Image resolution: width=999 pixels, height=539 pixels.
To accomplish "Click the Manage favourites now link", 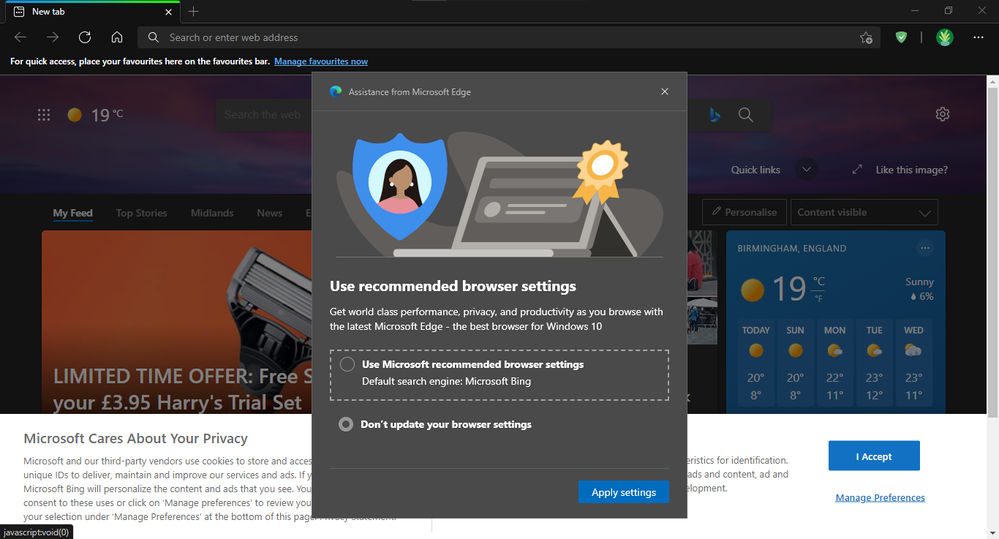I will point(321,61).
